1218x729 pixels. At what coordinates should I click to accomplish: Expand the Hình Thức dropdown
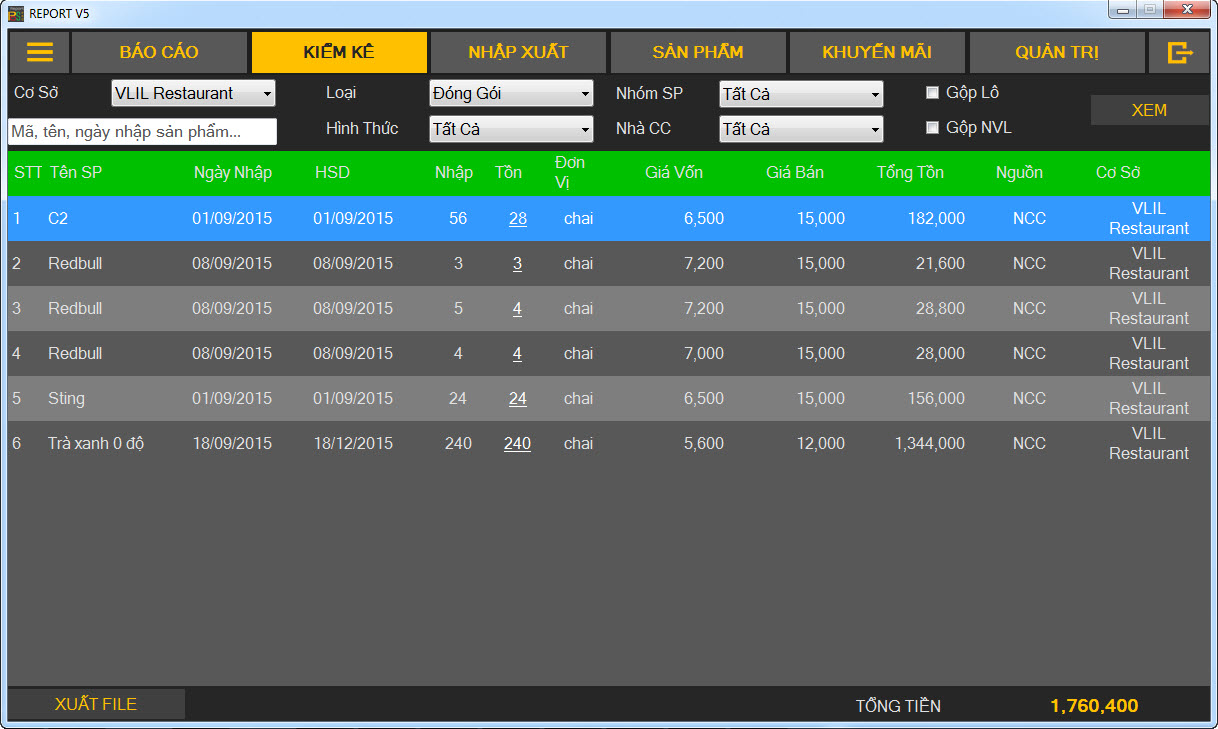coord(511,129)
